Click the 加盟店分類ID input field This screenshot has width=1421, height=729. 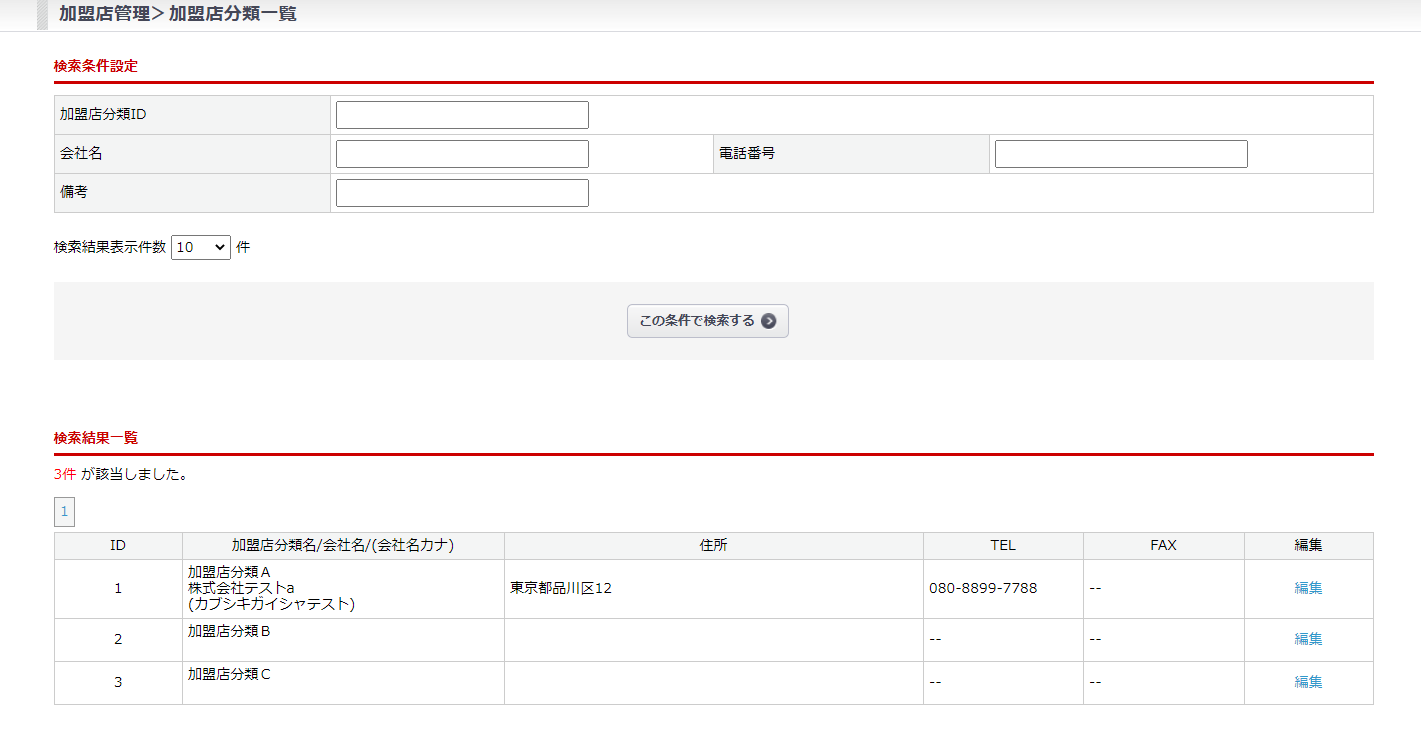(x=462, y=115)
